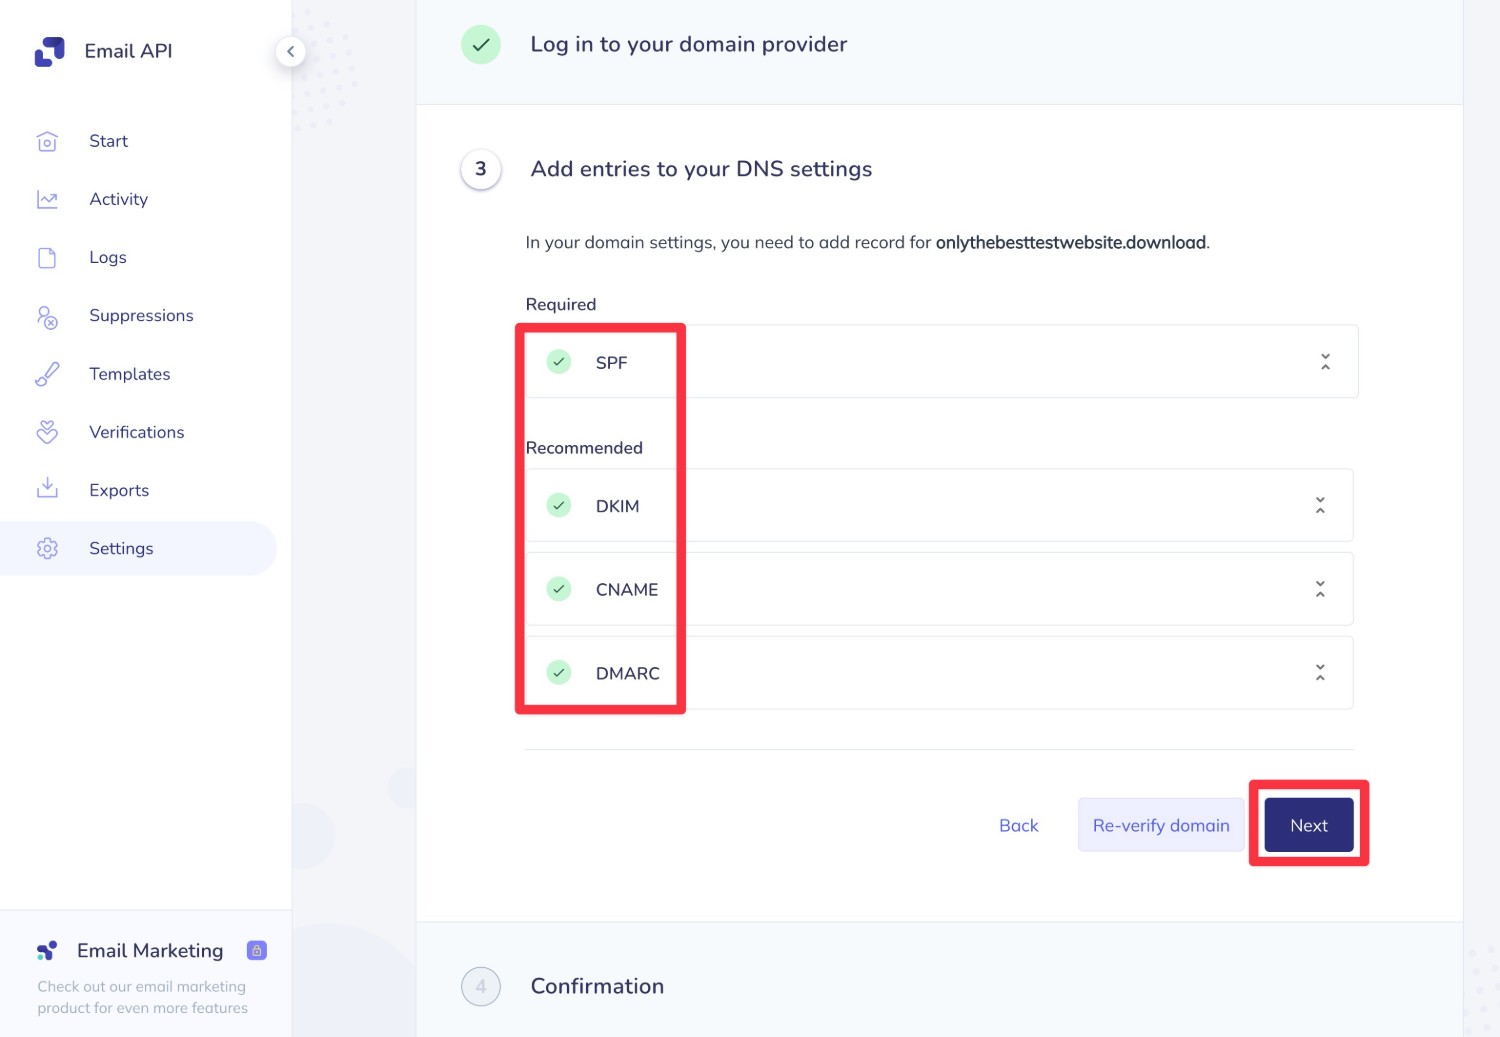1500x1037 pixels.
Task: Click the SPF label
Action: (x=612, y=362)
